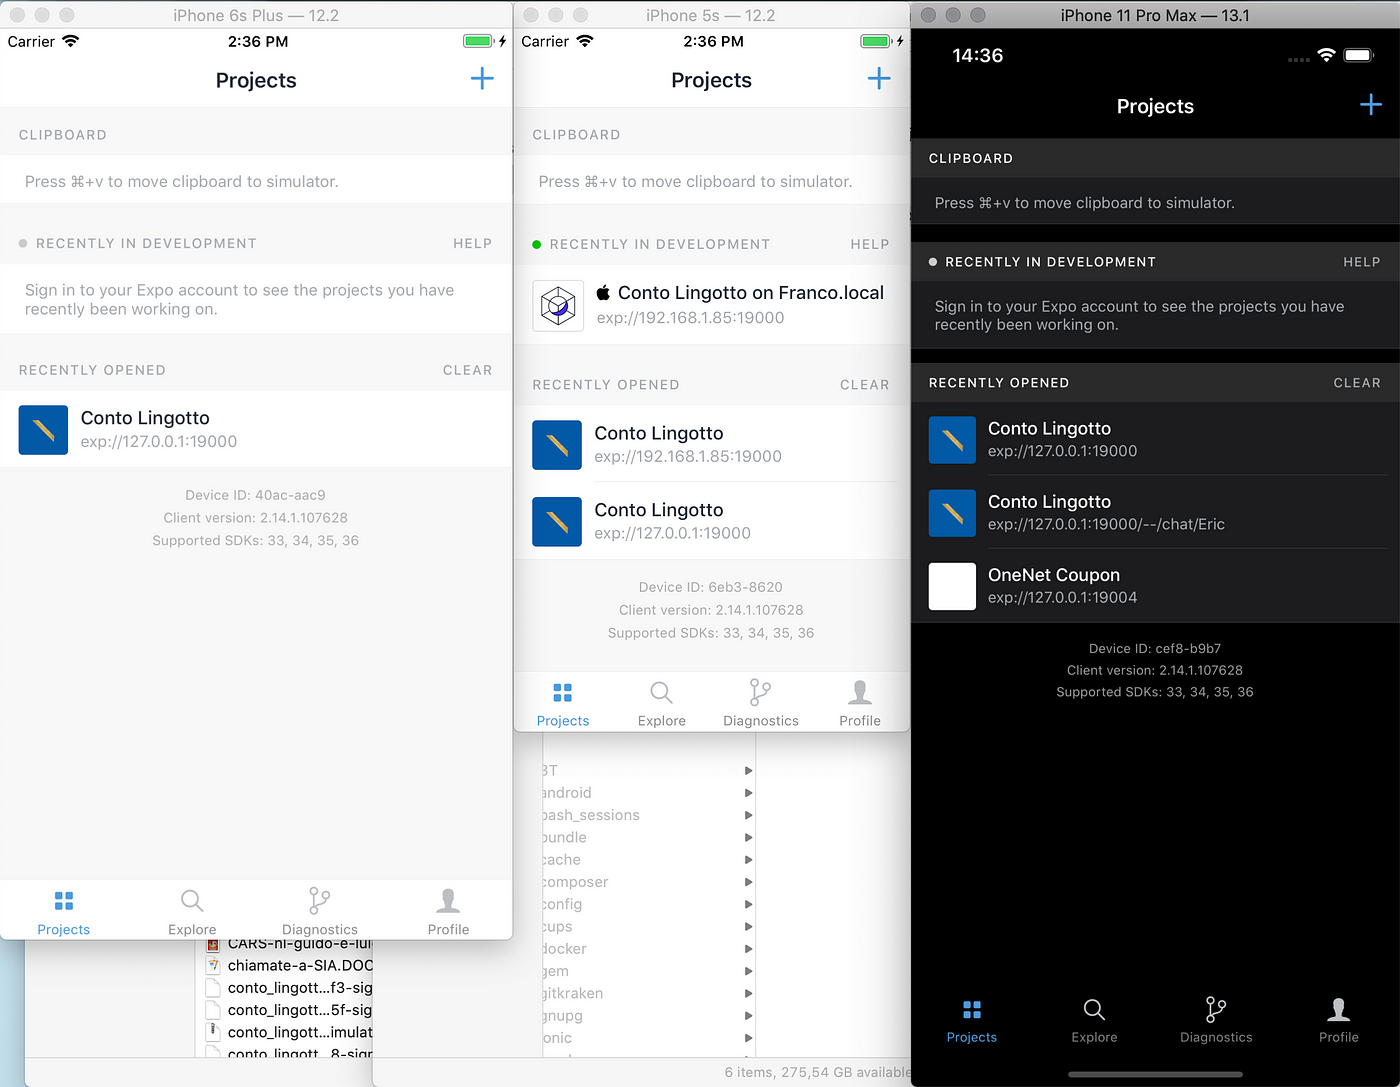Expand the docker folder arrow in Finder
The width and height of the screenshot is (1400, 1087).
749,949
